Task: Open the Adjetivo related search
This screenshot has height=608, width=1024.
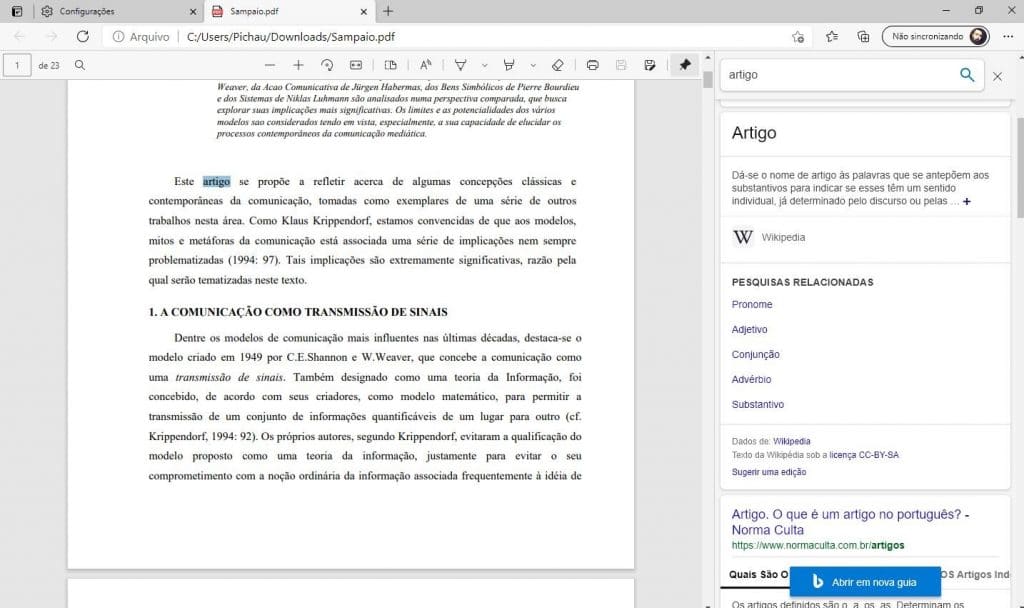Action: [x=750, y=329]
